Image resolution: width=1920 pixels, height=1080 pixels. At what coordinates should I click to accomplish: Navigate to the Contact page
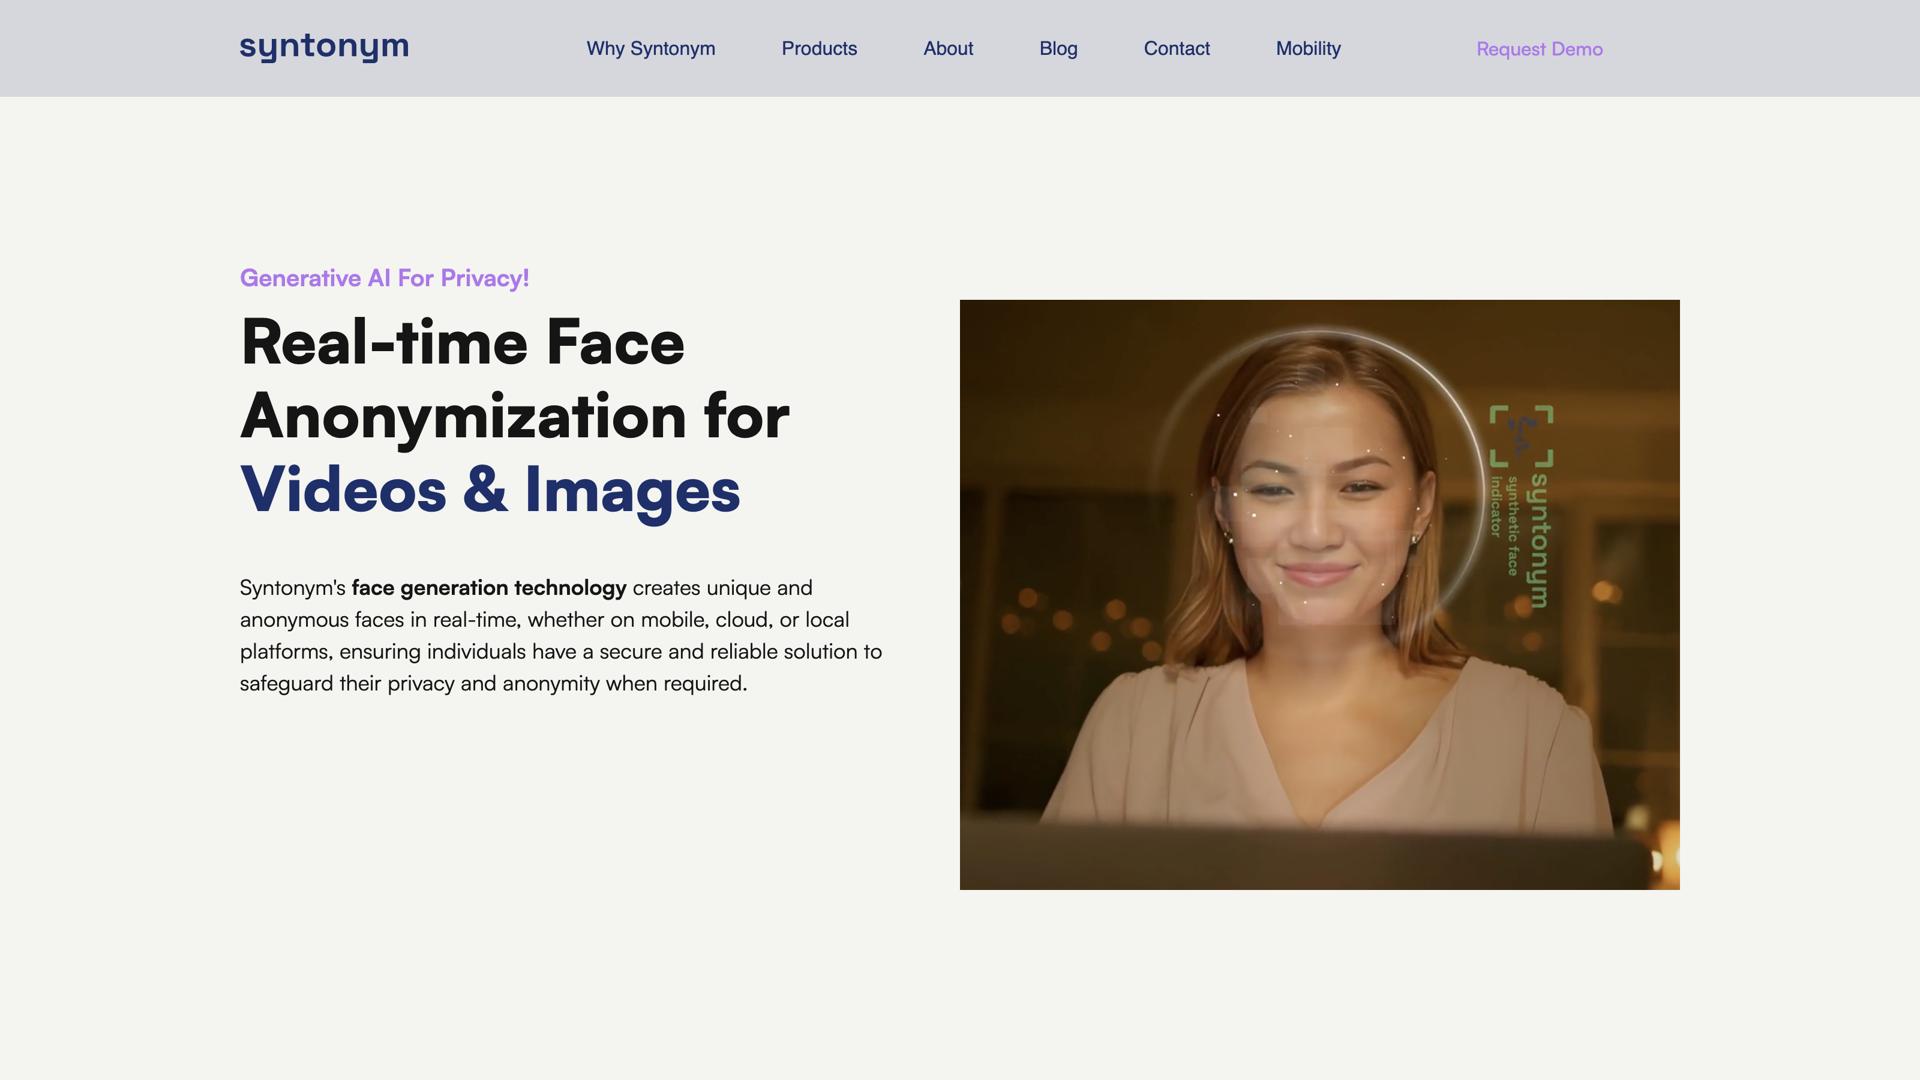[x=1176, y=48]
